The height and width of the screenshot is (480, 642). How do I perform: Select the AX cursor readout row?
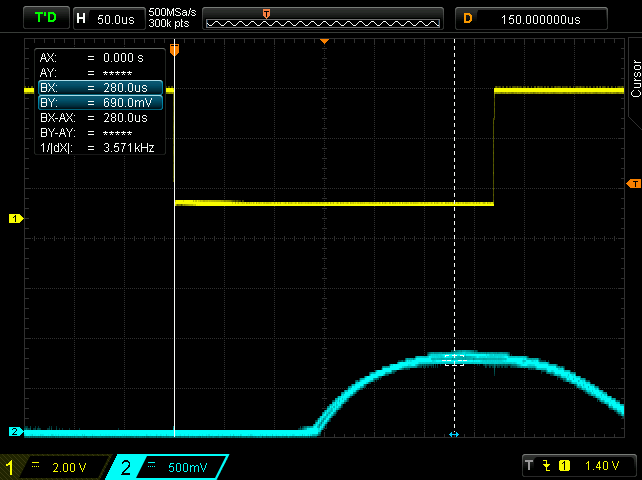tap(100, 58)
